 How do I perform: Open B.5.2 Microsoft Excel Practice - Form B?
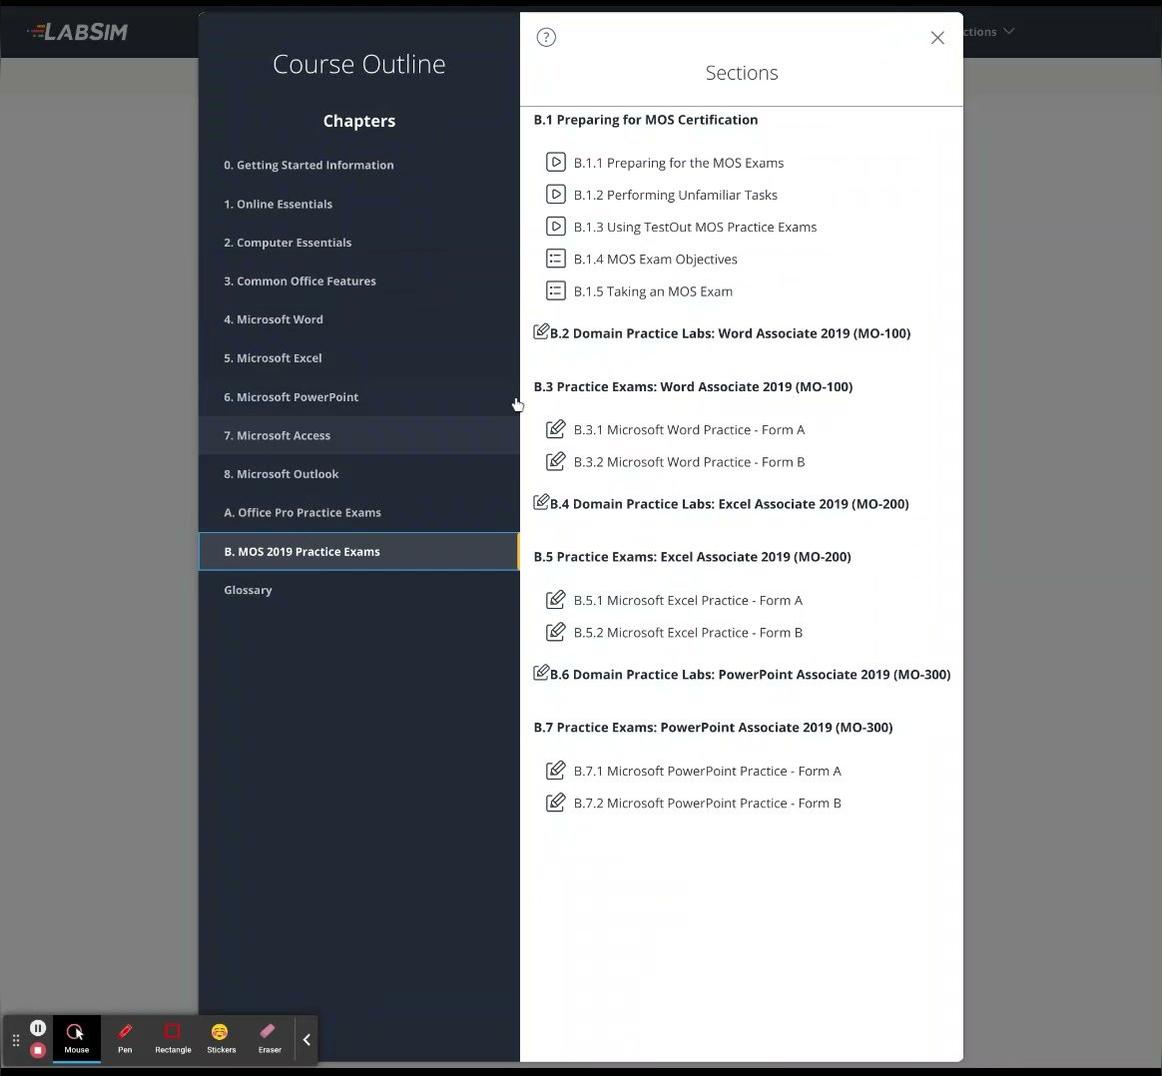tap(688, 632)
